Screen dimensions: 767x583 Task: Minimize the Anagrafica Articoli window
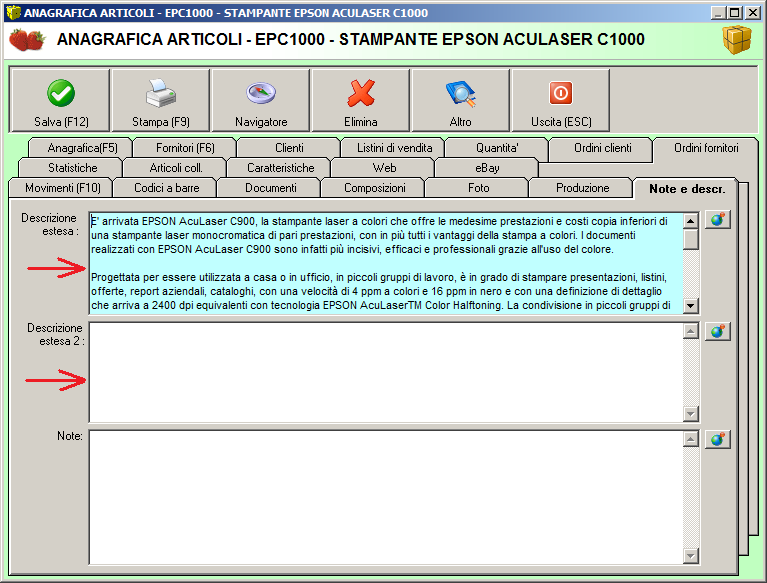pyautogui.click(x=718, y=13)
